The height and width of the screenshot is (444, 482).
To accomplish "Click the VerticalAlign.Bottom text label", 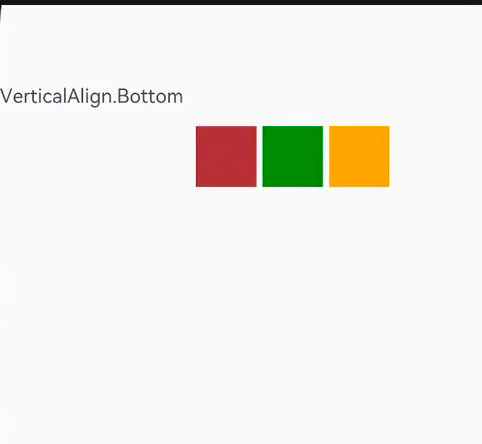I will (91, 97).
